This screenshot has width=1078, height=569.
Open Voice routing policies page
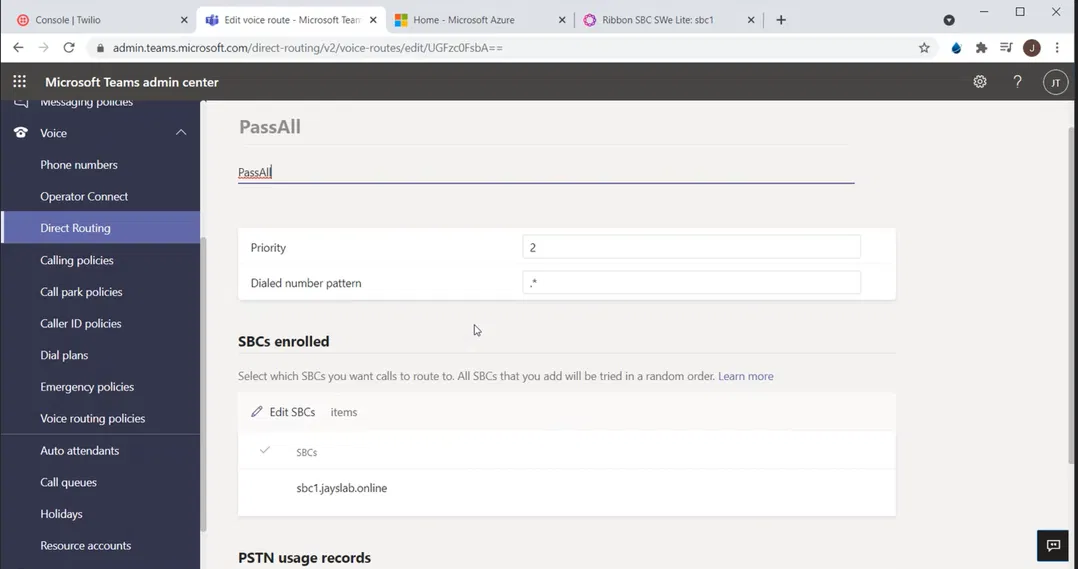92,419
